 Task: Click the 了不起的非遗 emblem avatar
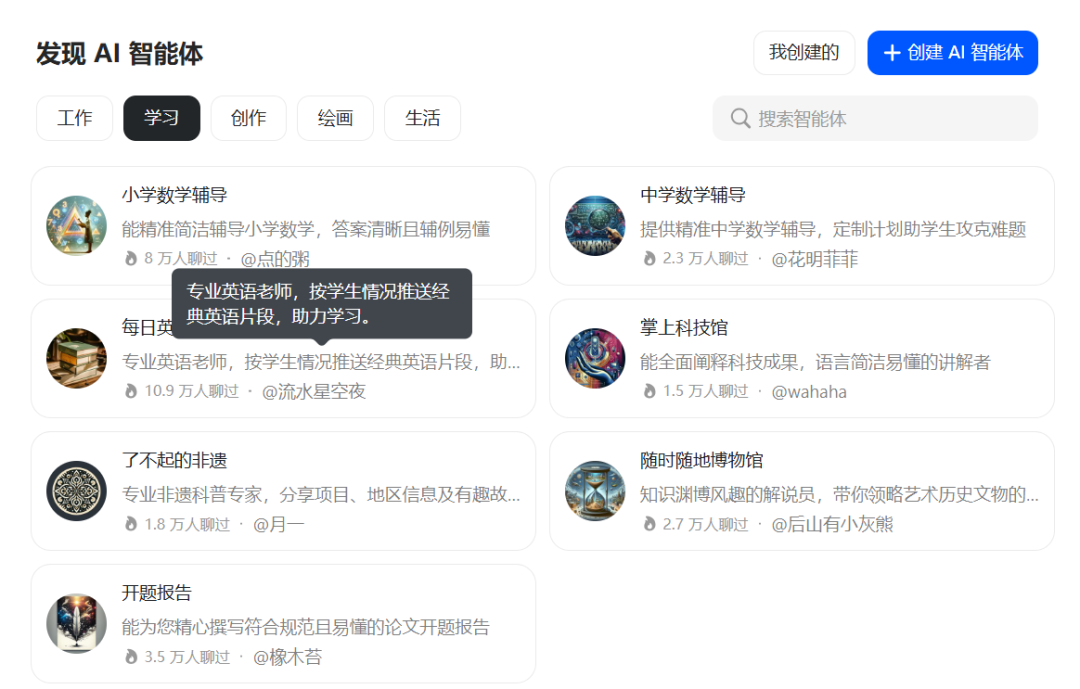click(x=76, y=490)
